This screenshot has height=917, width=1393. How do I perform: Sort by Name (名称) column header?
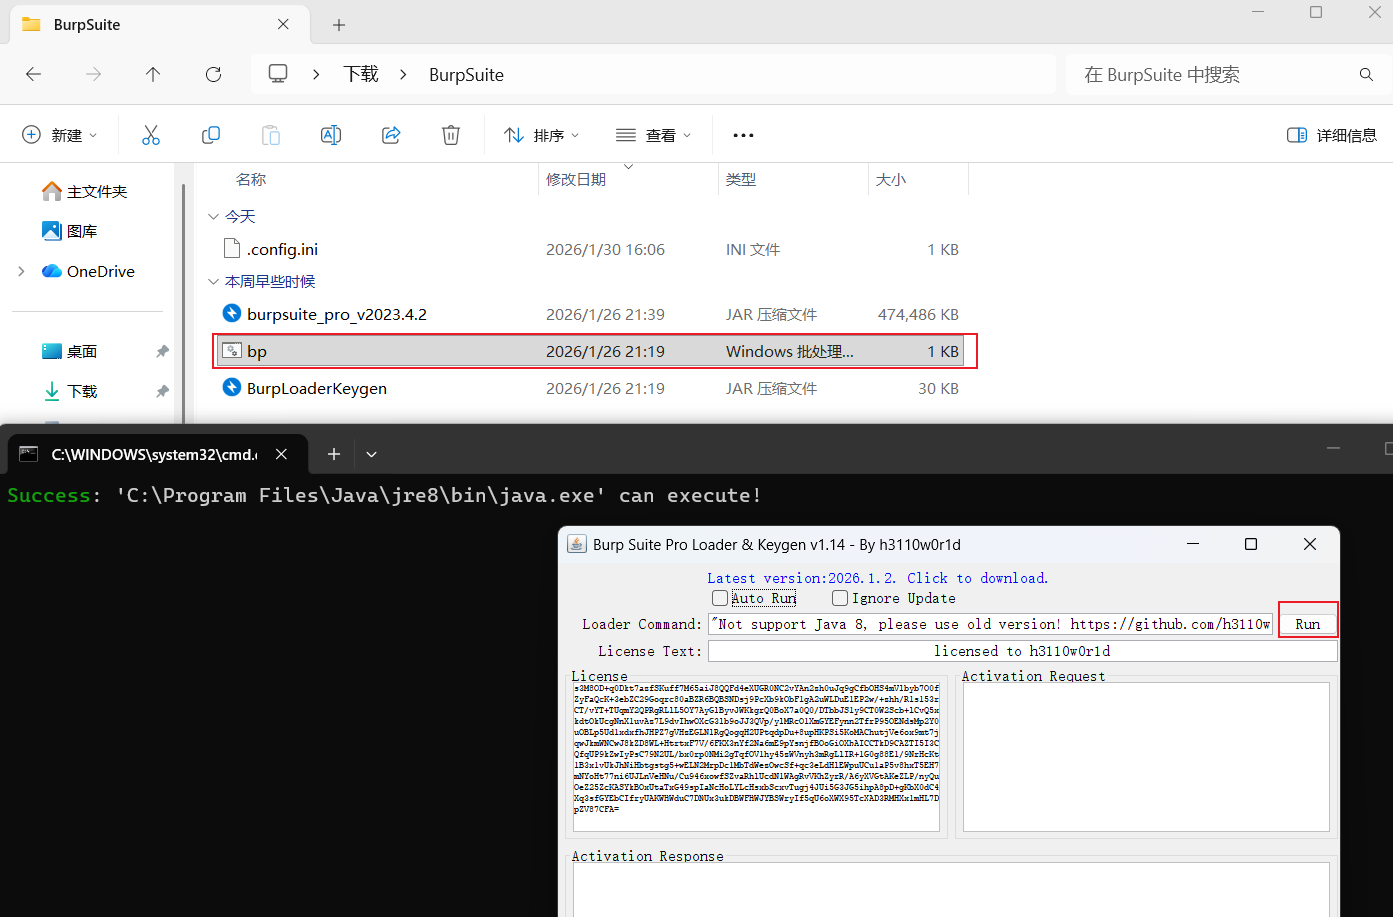pyautogui.click(x=251, y=179)
